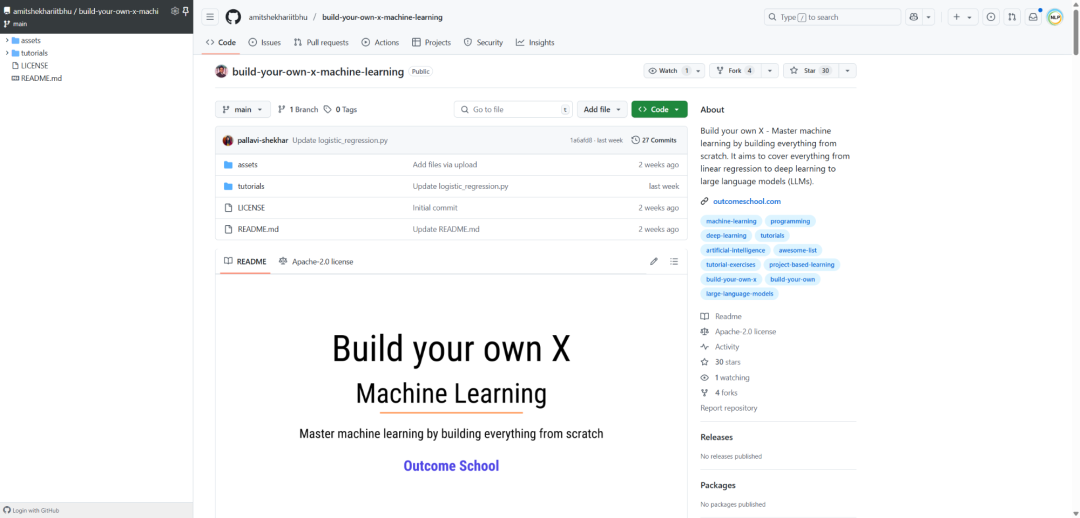Open the outcomeschool.com link

pos(747,201)
